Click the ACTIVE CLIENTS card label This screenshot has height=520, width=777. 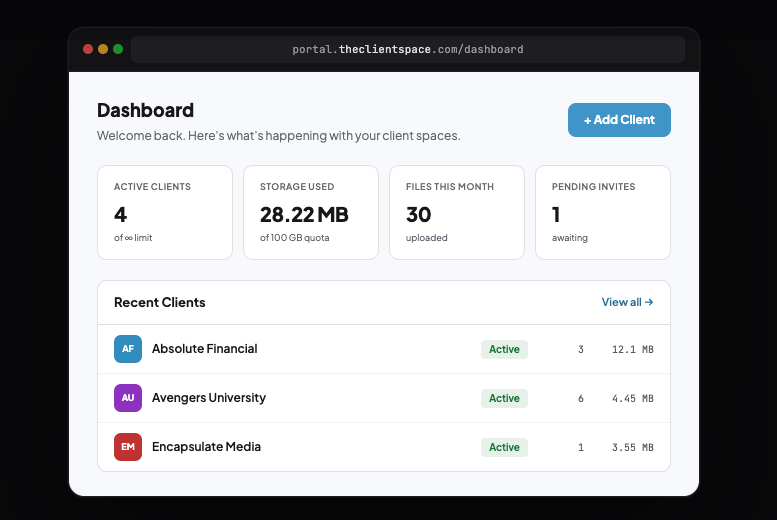[x=152, y=187]
